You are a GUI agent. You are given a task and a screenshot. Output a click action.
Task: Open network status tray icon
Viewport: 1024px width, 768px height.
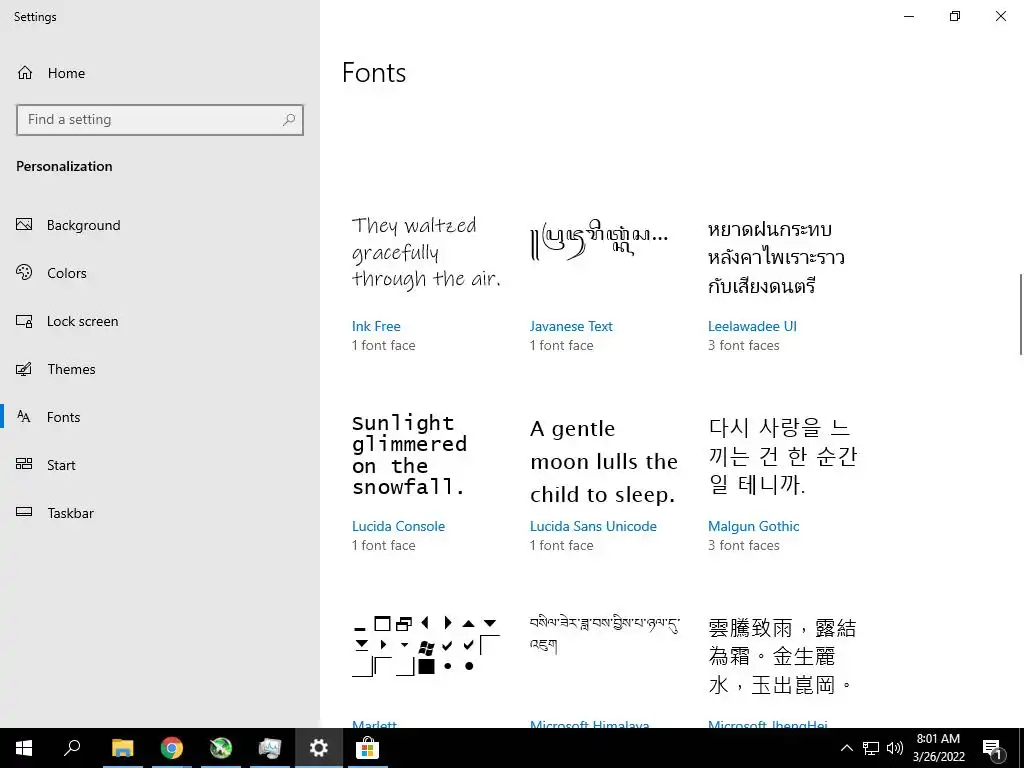point(871,748)
